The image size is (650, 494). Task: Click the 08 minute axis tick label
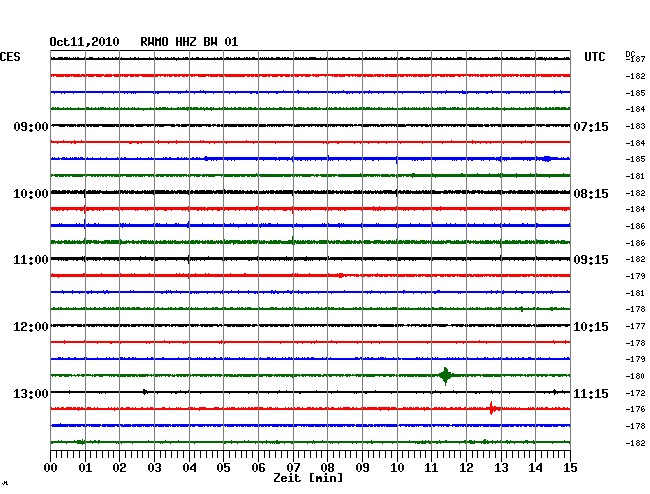click(x=327, y=467)
